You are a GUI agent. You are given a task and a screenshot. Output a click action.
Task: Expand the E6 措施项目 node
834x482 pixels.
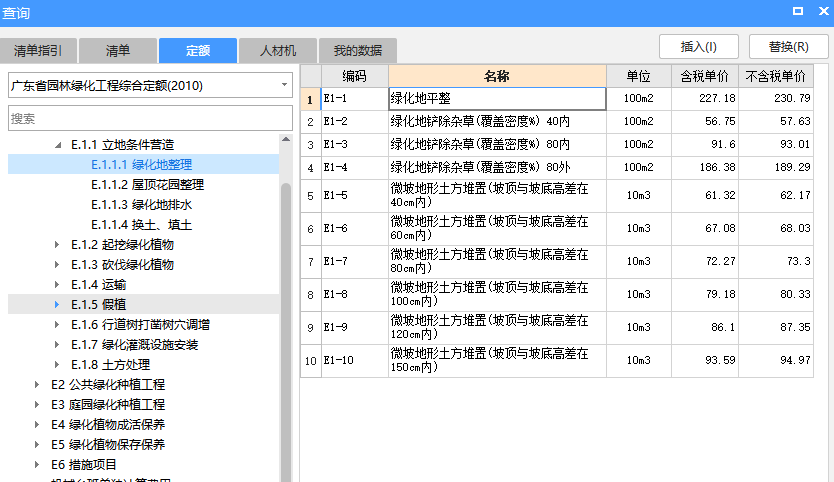tap(37, 464)
